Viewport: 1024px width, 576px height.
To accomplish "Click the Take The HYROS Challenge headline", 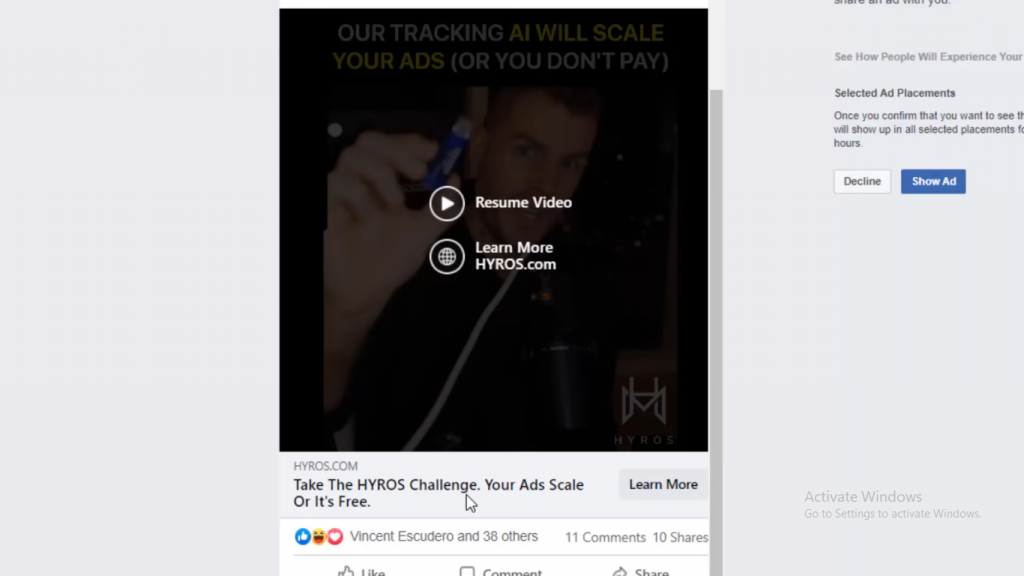I will 438,493.
